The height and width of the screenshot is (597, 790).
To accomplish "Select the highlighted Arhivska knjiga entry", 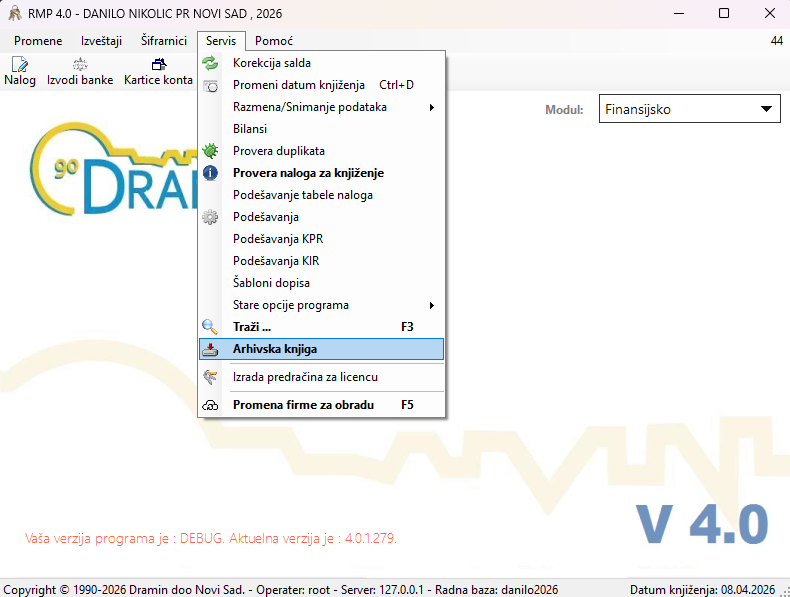I will point(321,349).
